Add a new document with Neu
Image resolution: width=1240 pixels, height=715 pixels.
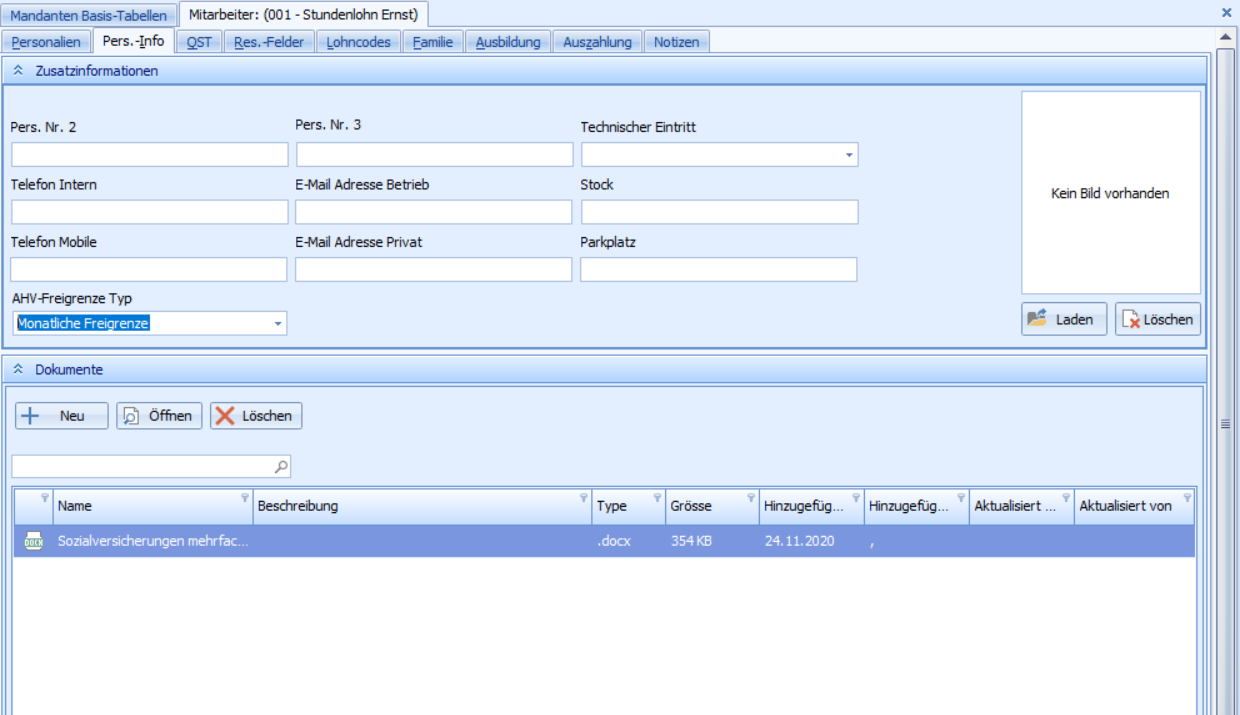click(x=62, y=416)
